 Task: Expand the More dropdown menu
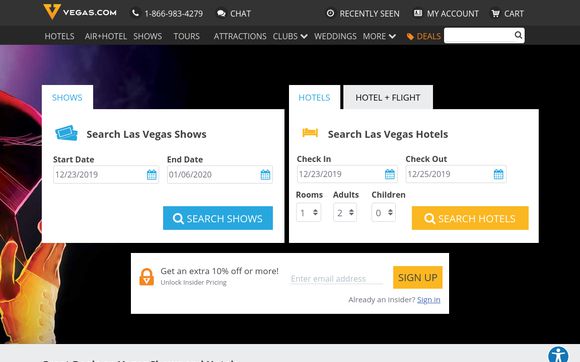379,36
